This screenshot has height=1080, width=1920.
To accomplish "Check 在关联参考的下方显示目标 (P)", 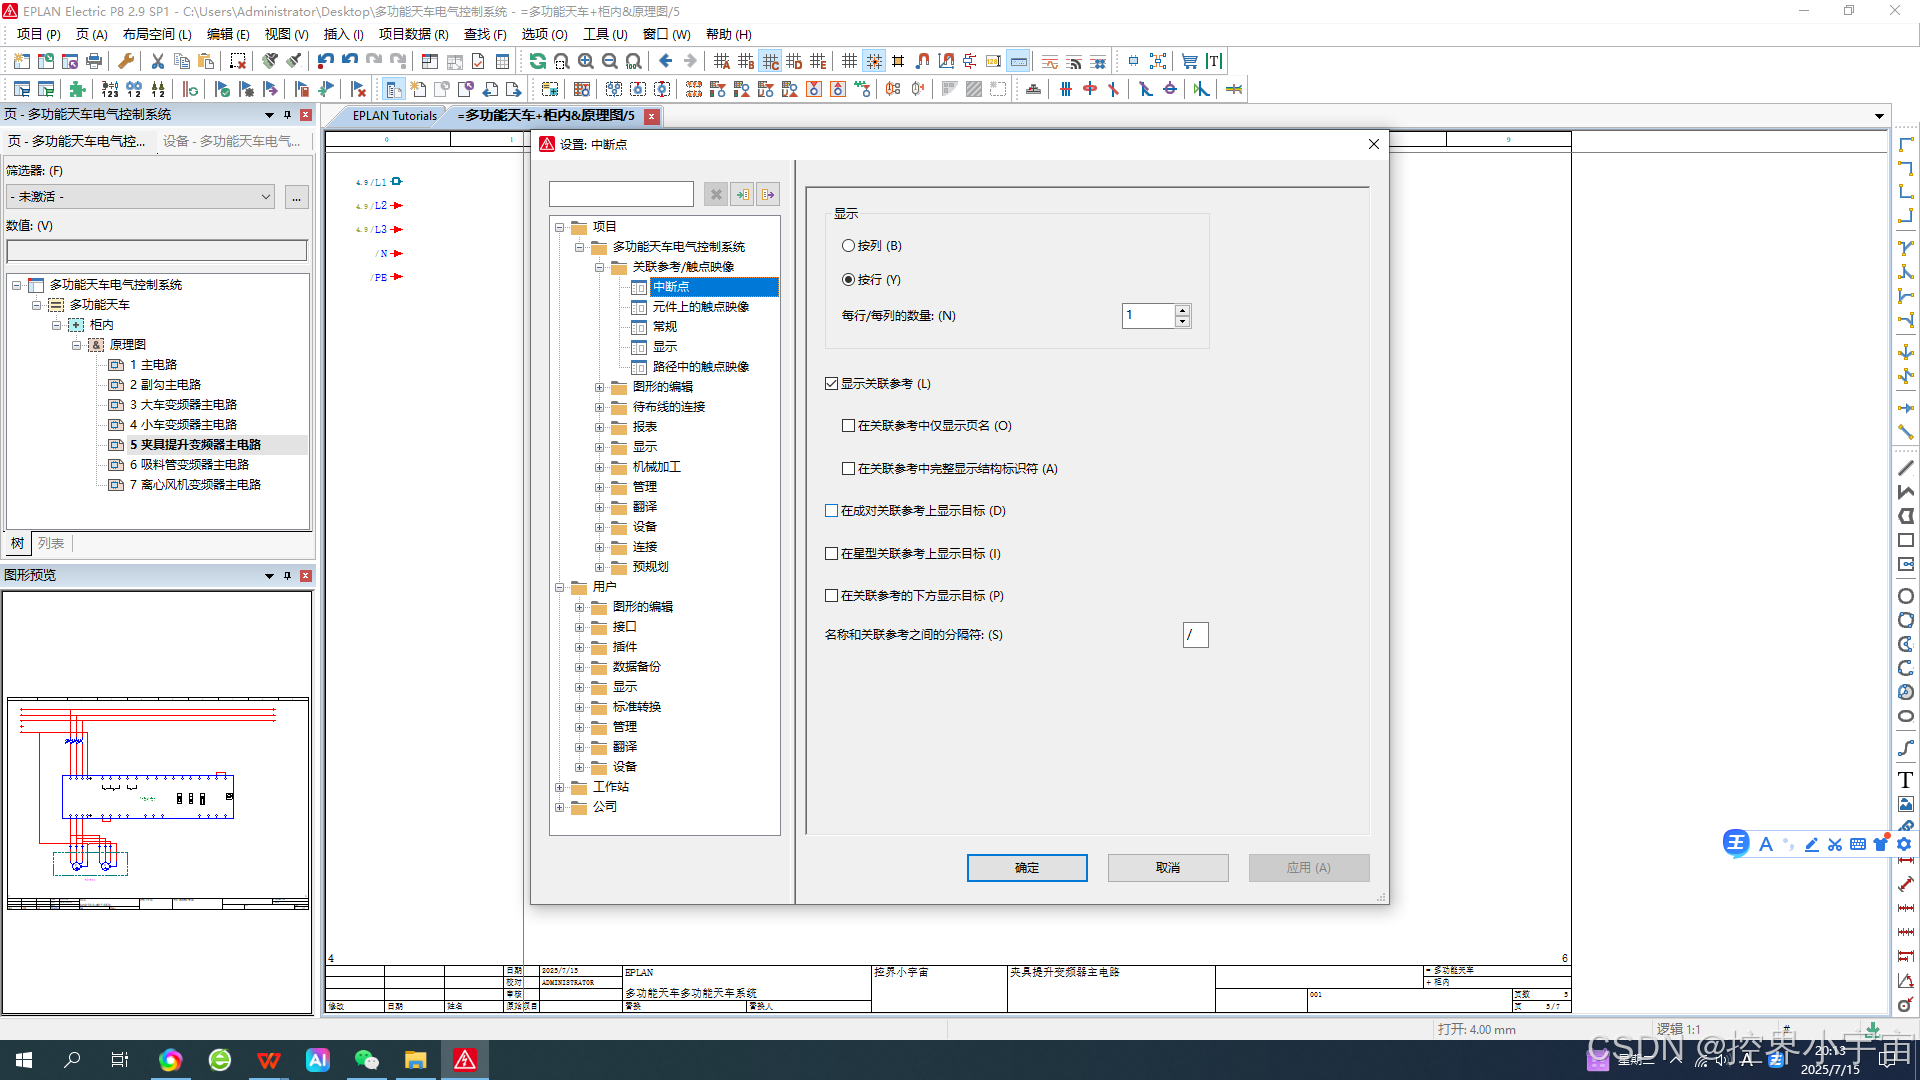I will (831, 596).
